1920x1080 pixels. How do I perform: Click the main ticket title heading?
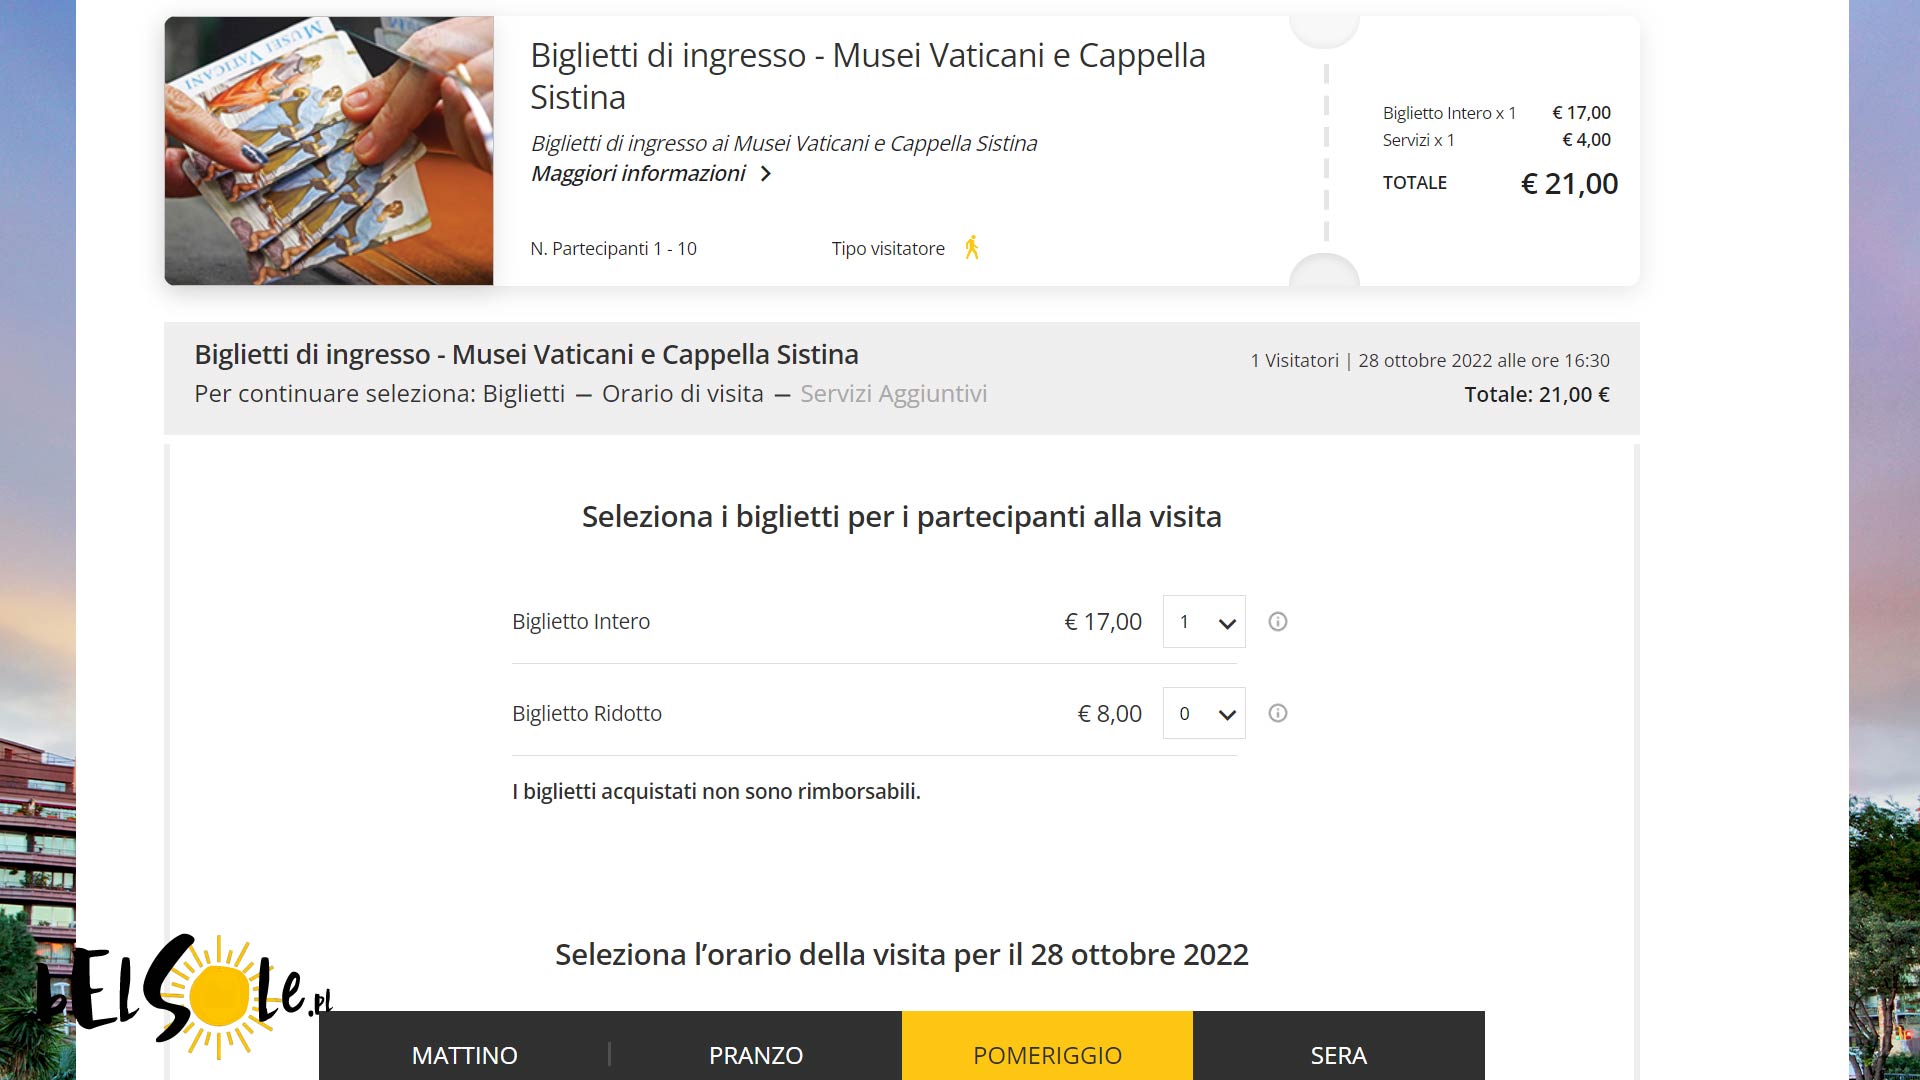click(868, 76)
